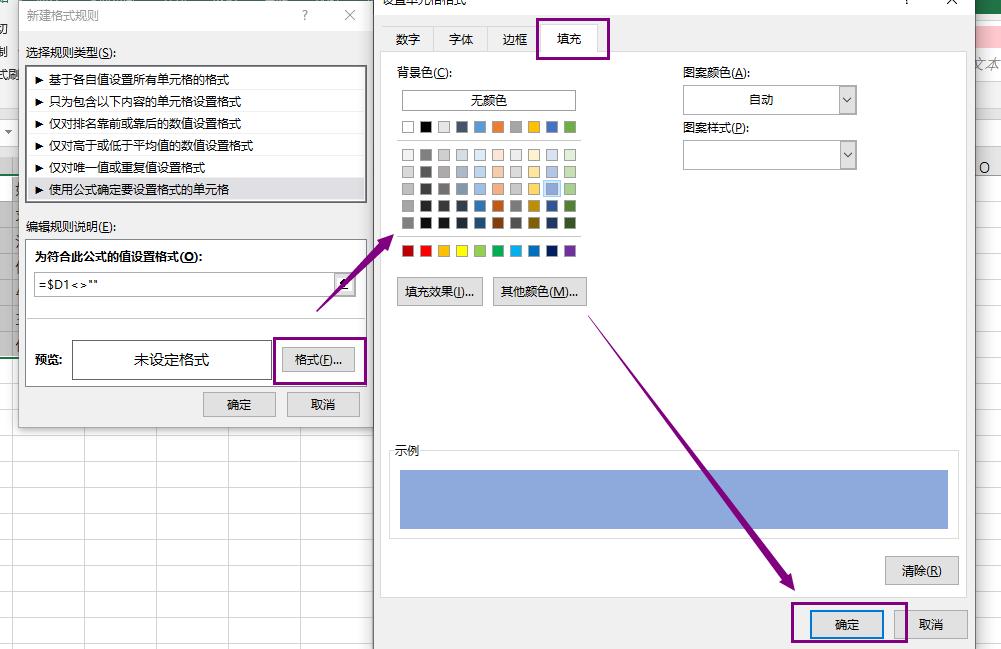Open 填充效果 dialog
Viewport: 1001px width, 649px height.
tap(438, 291)
